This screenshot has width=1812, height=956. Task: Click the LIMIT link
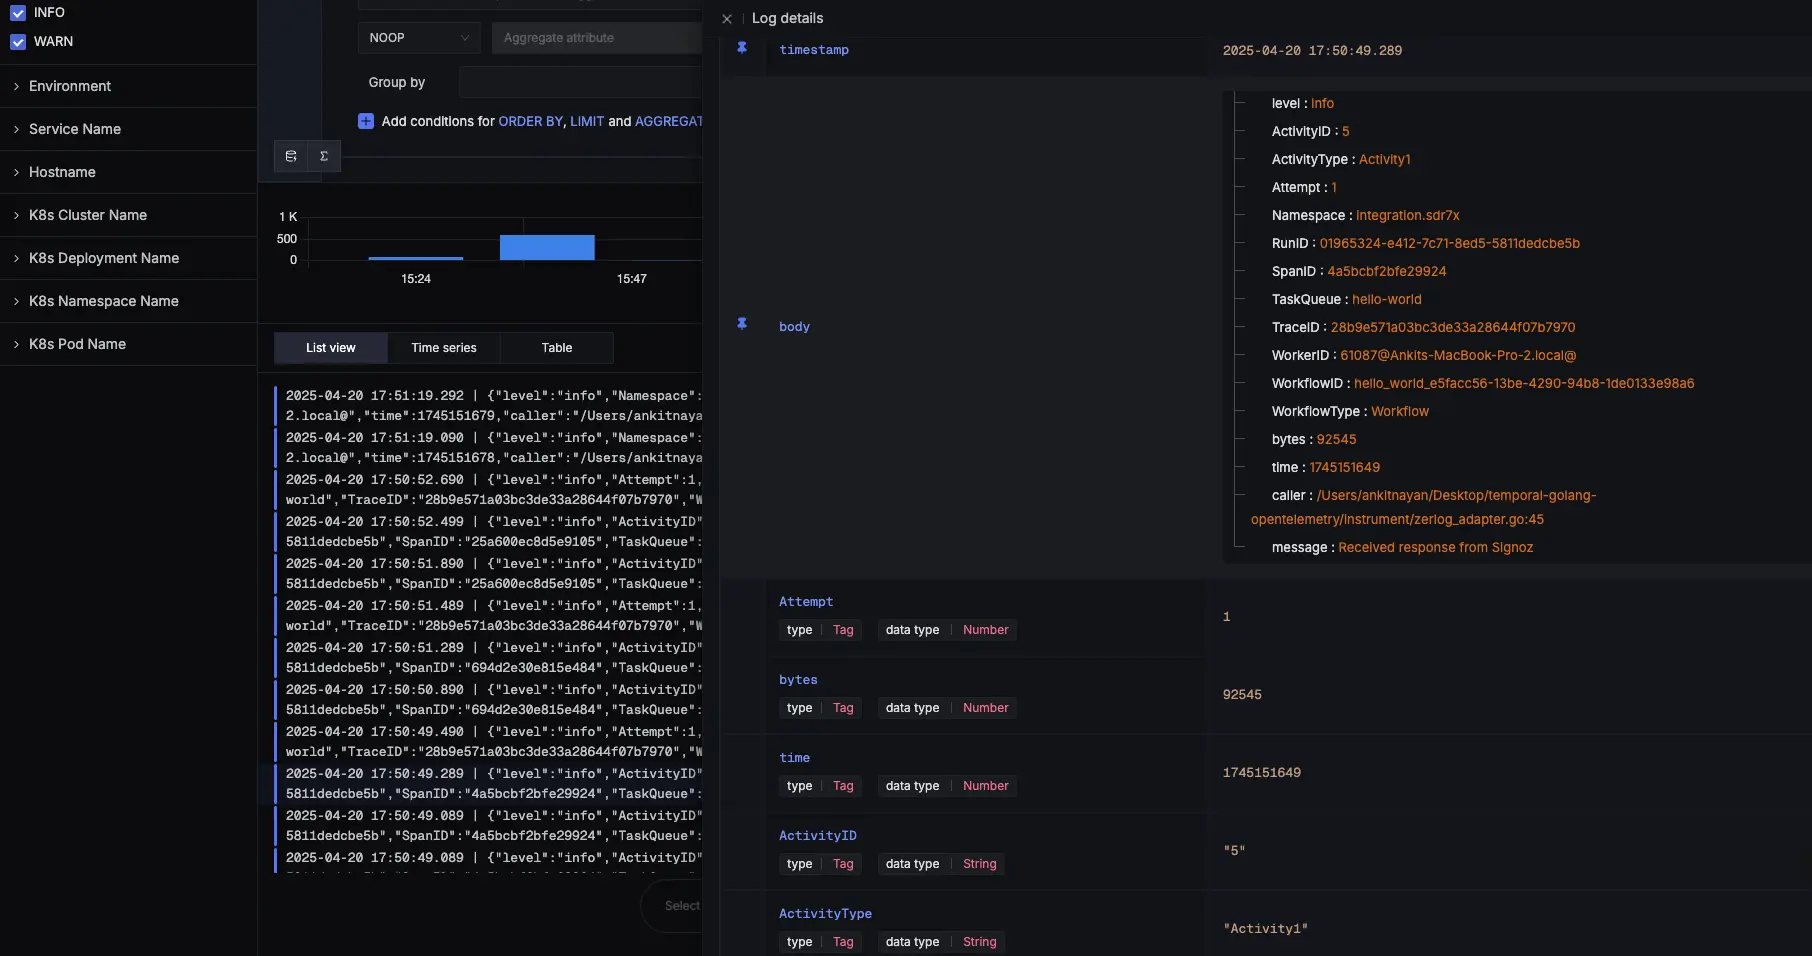[x=587, y=121]
